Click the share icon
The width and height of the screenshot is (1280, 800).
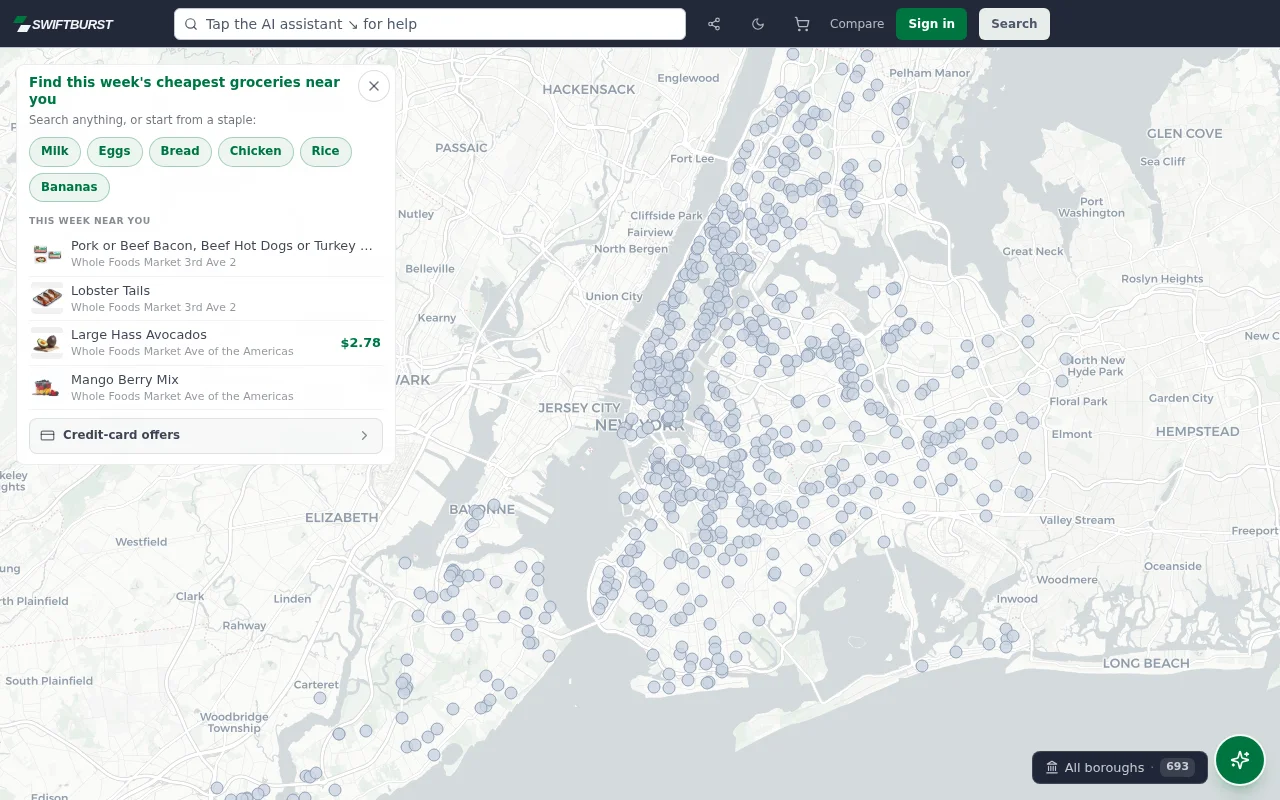coord(714,24)
